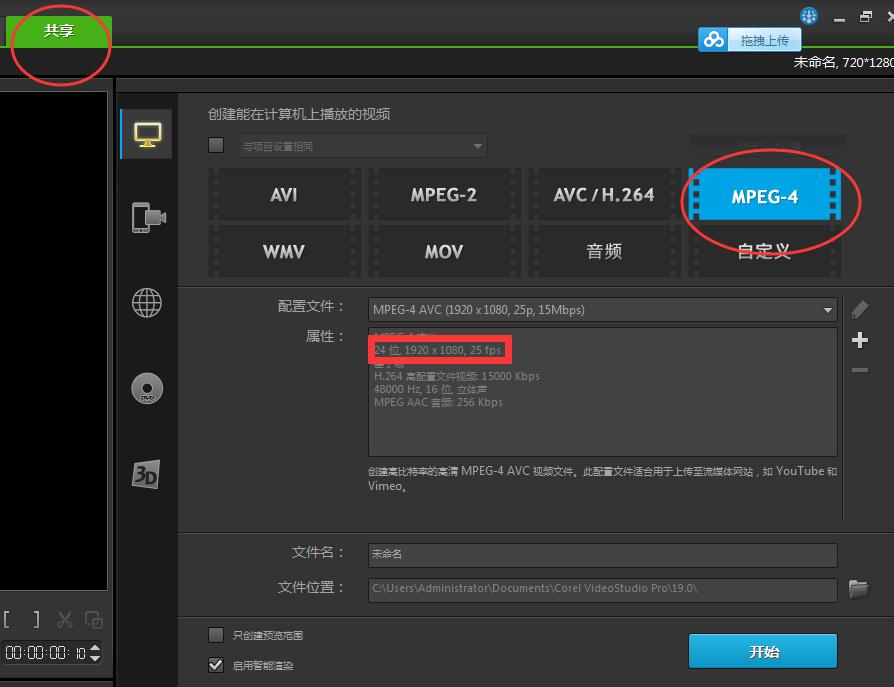
Task: Click the enlarge preview window icon
Action: click(x=94, y=620)
